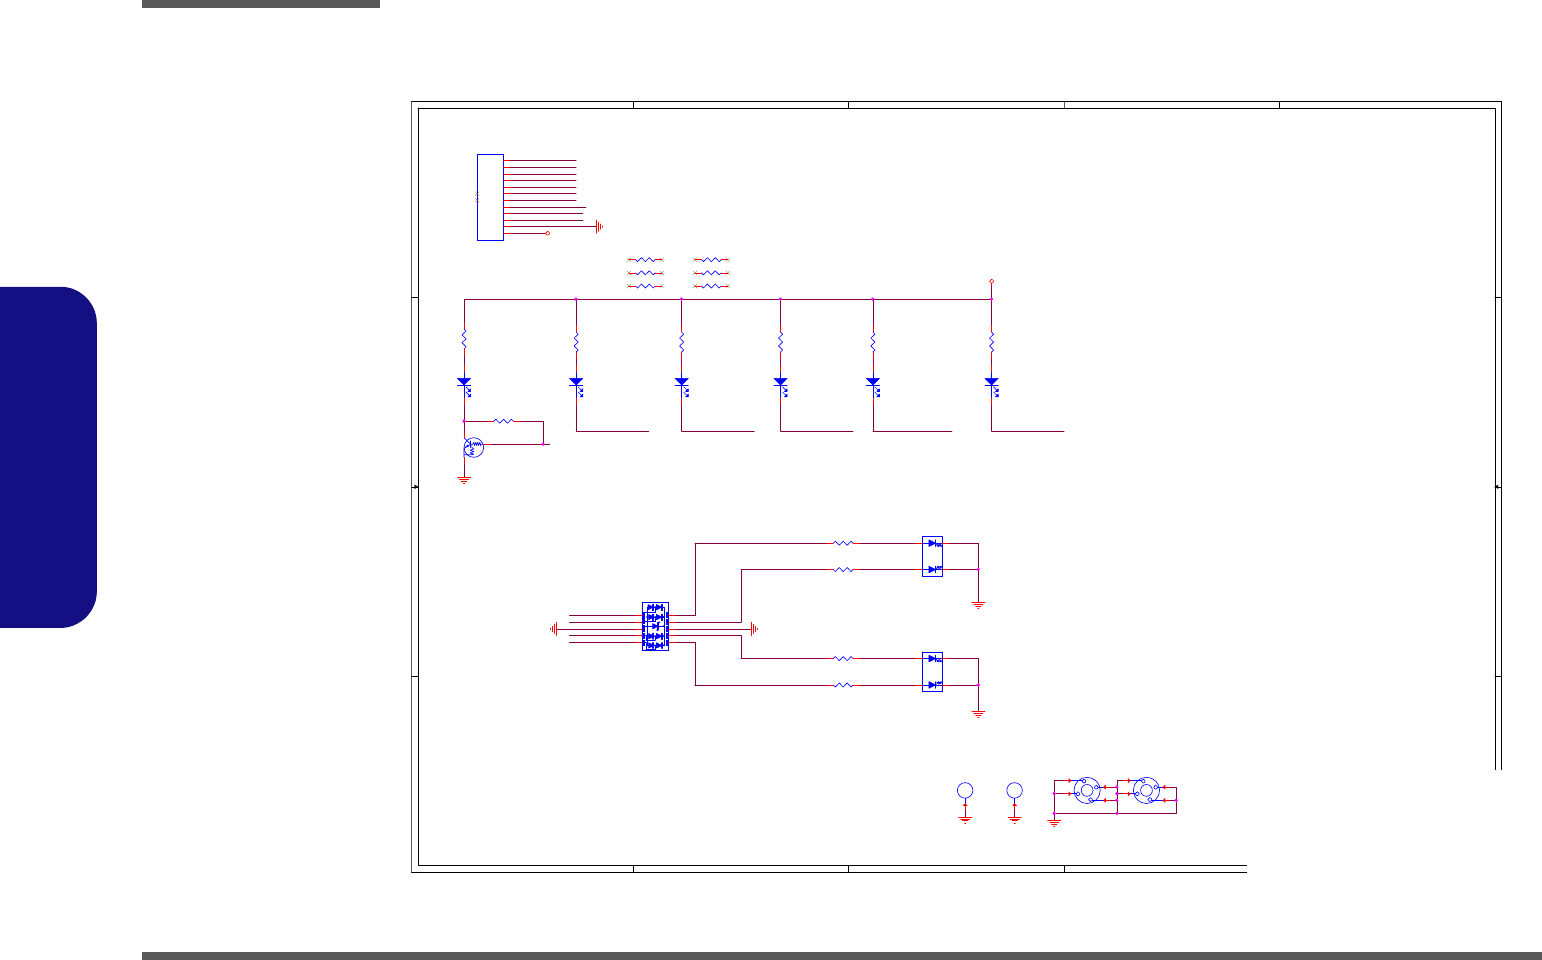The width and height of the screenshot is (1542, 960).
Task: Select the right mounting hole symbol
Action: coord(1146,790)
